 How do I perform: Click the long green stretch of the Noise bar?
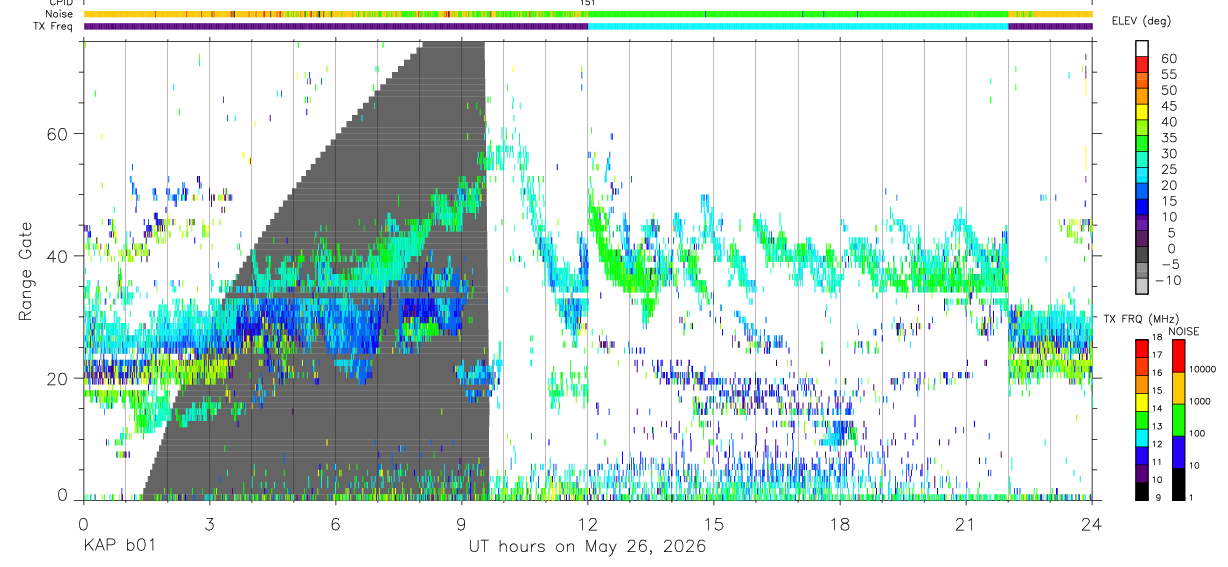(798, 14)
